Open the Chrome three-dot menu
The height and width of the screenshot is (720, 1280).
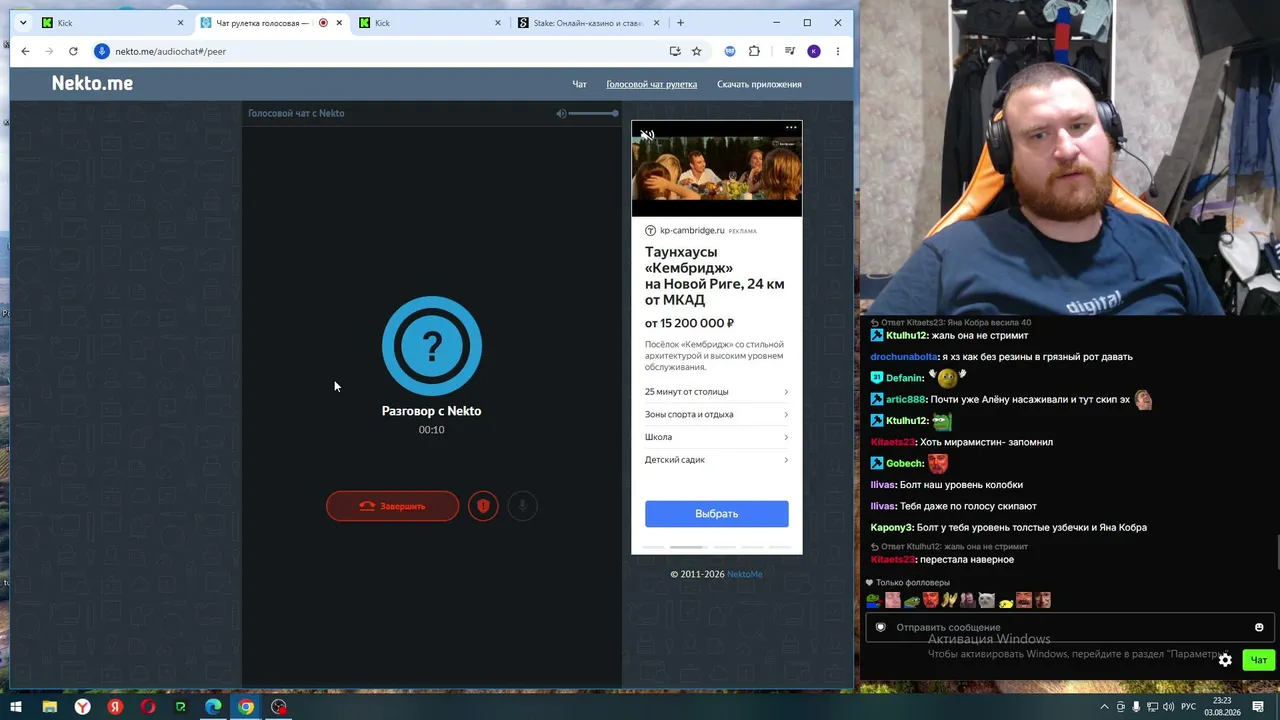pyautogui.click(x=838, y=51)
